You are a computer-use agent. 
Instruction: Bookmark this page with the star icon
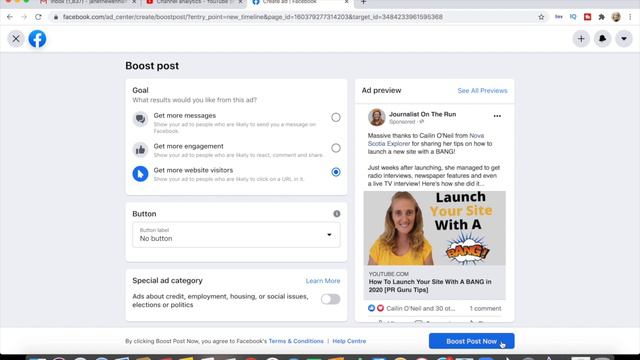coord(541,17)
